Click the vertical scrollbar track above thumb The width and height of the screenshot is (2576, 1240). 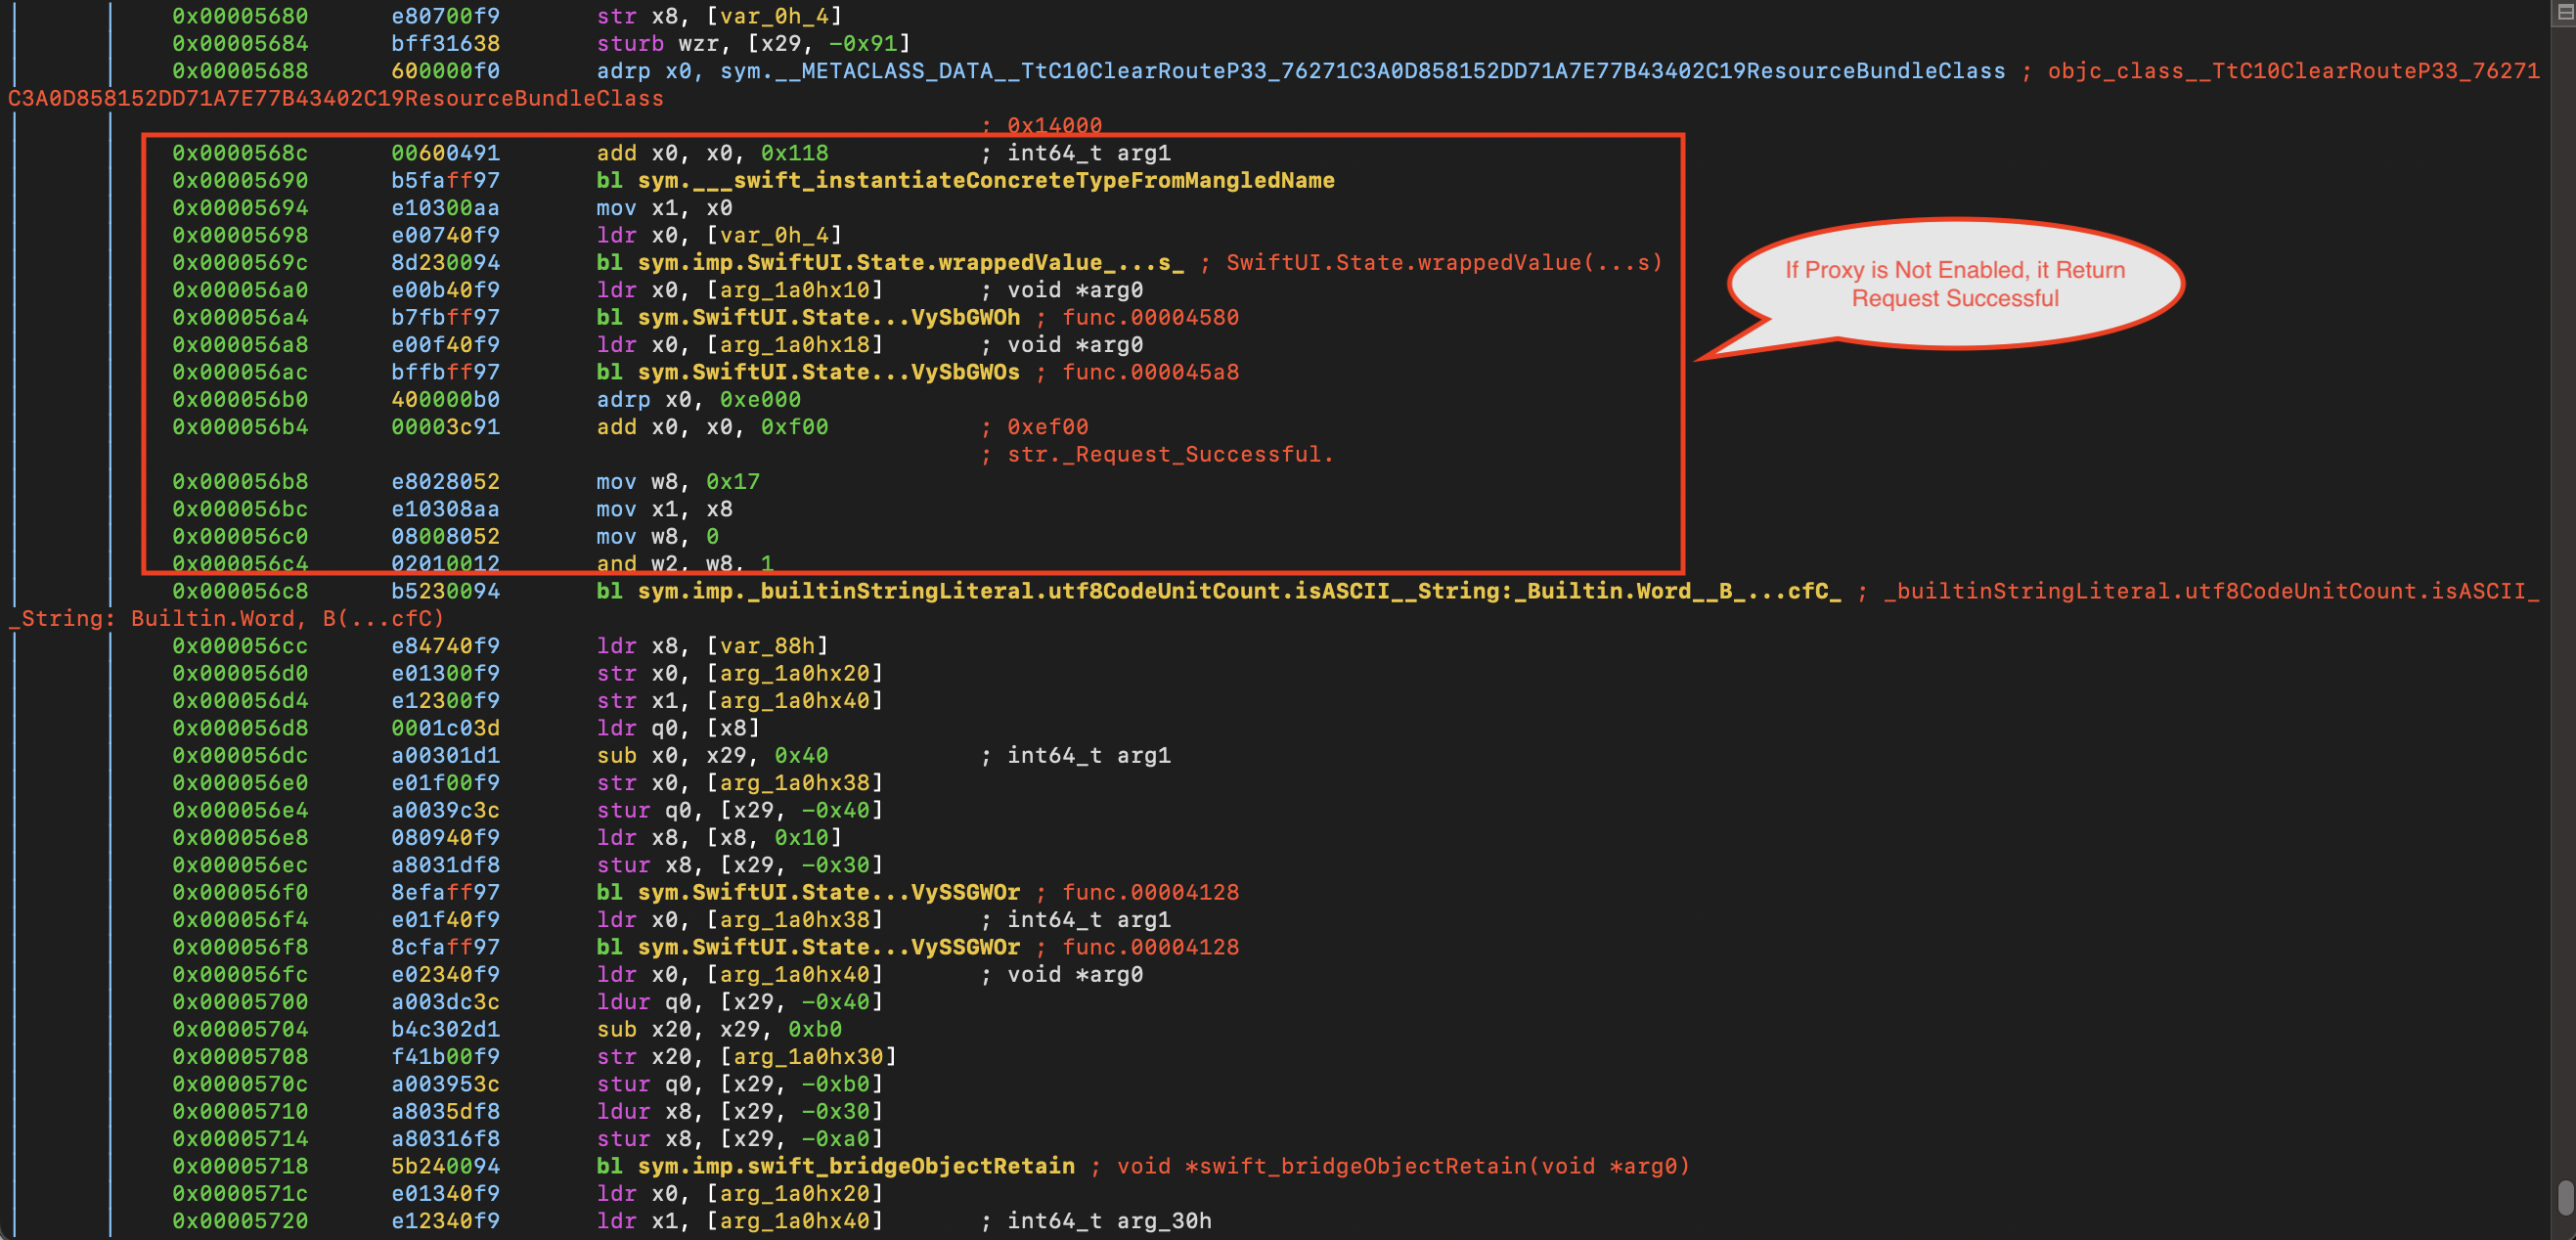pyautogui.click(x=2565, y=600)
